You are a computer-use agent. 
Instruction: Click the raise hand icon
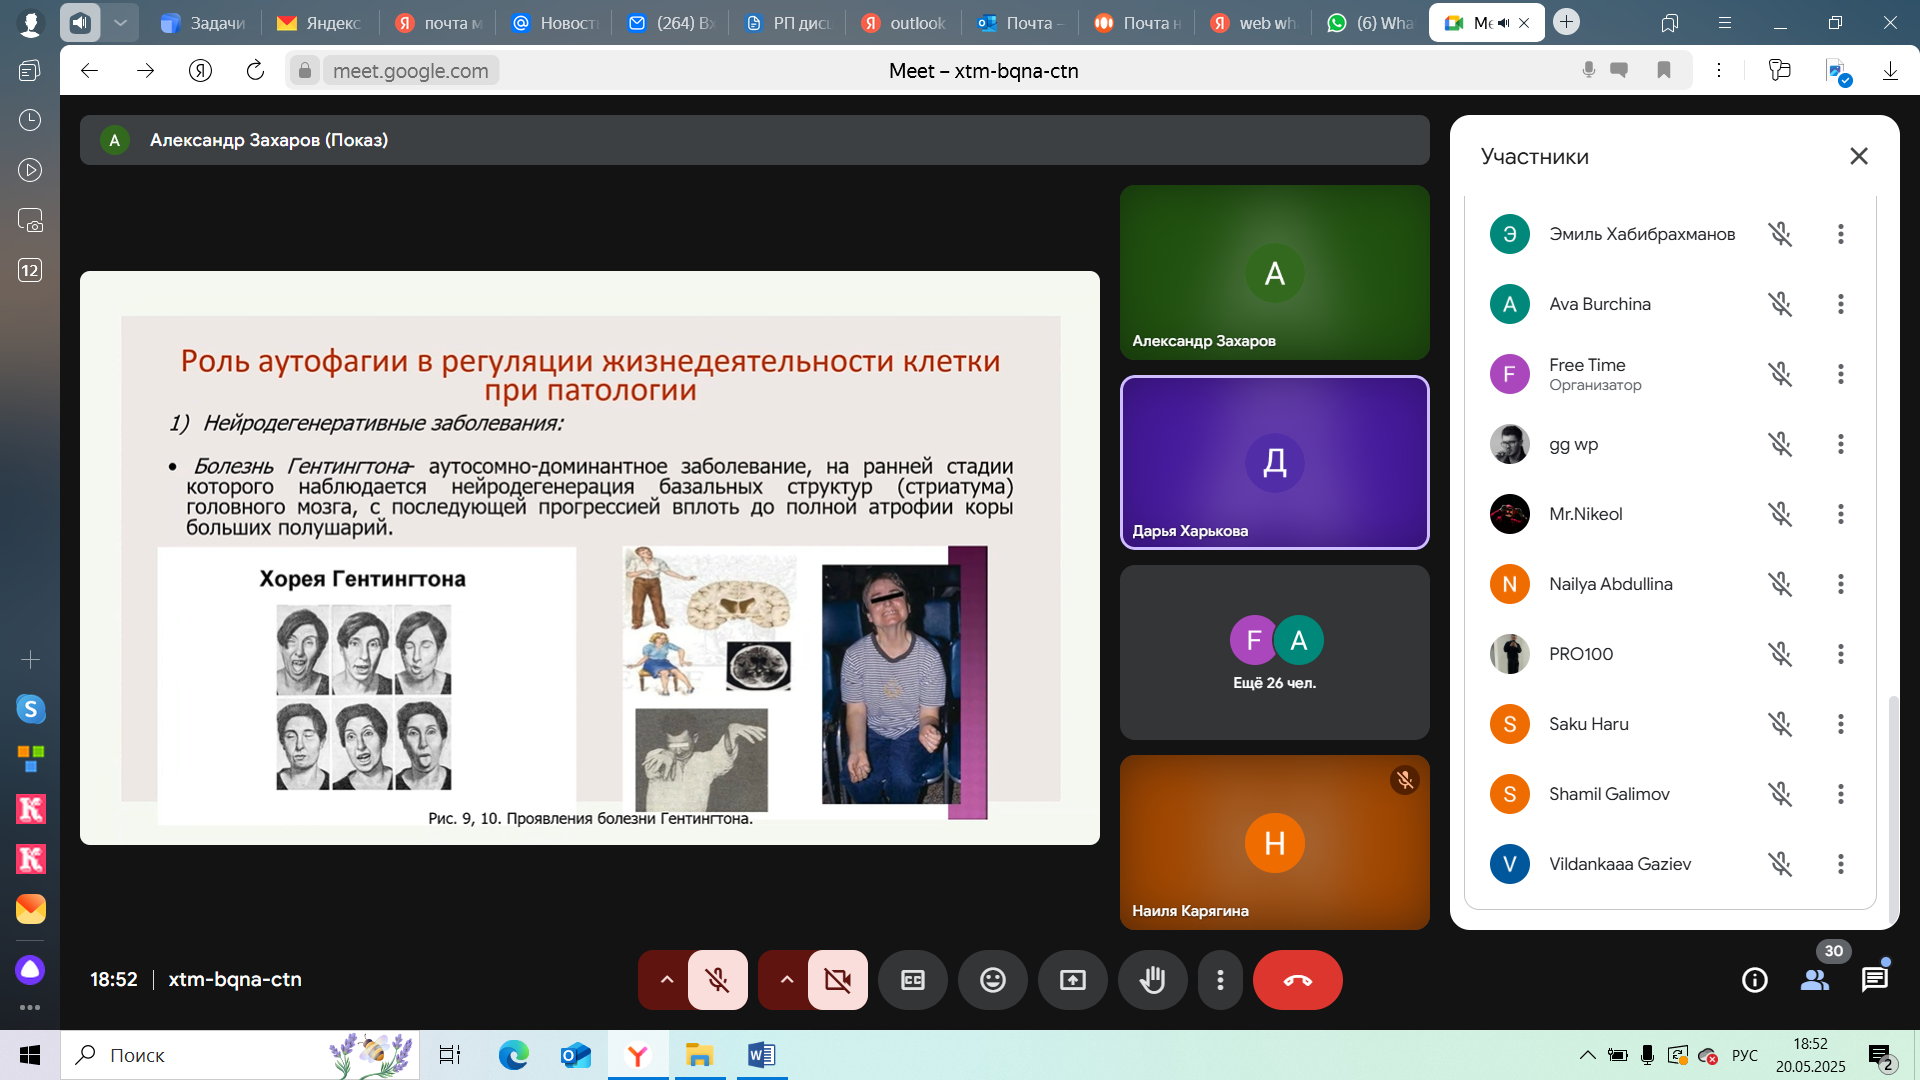click(1152, 980)
